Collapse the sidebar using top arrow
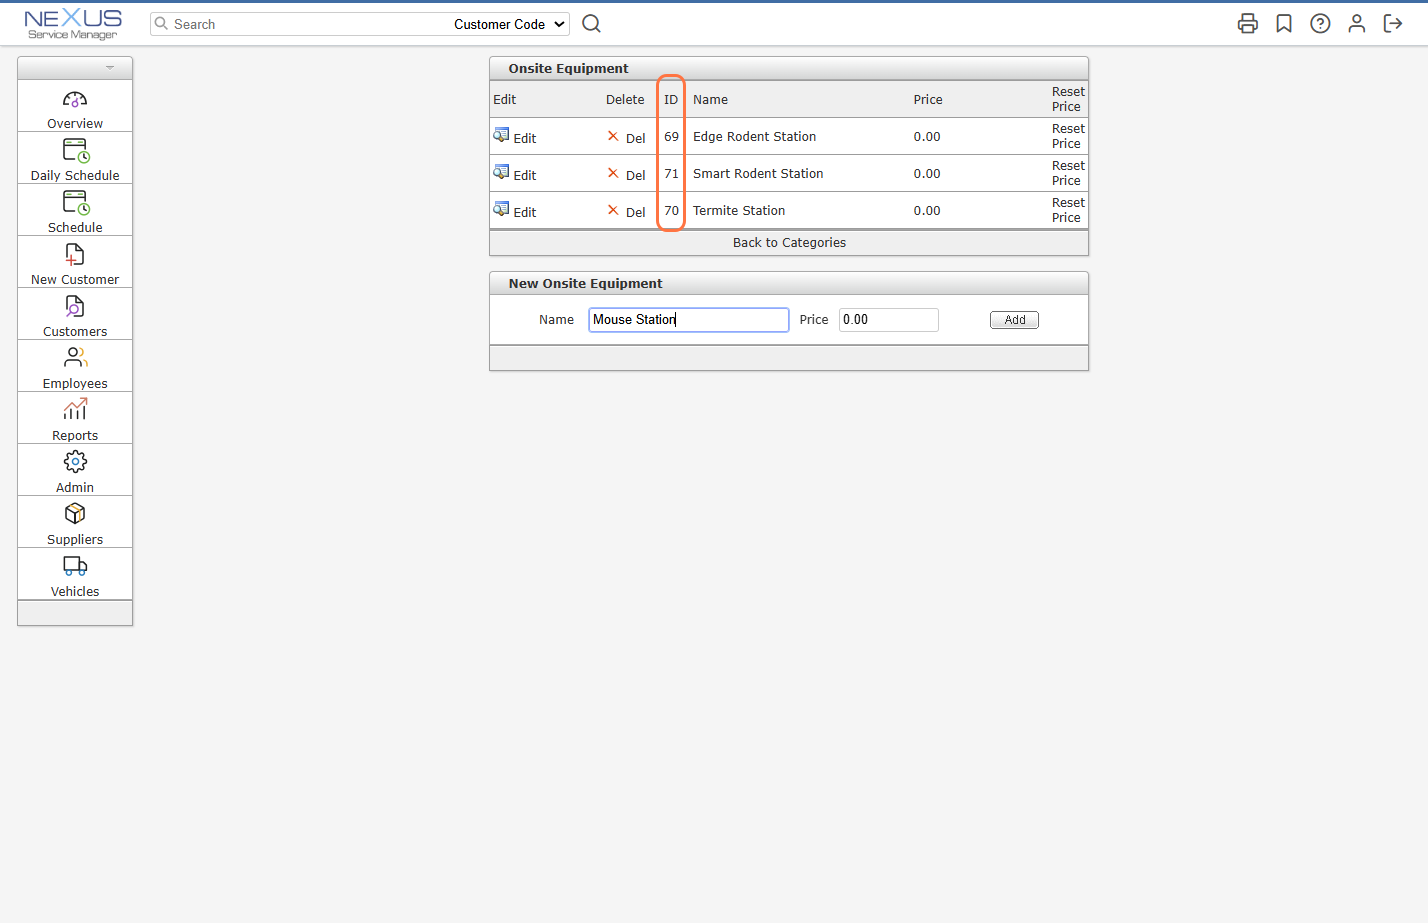 pos(110,68)
